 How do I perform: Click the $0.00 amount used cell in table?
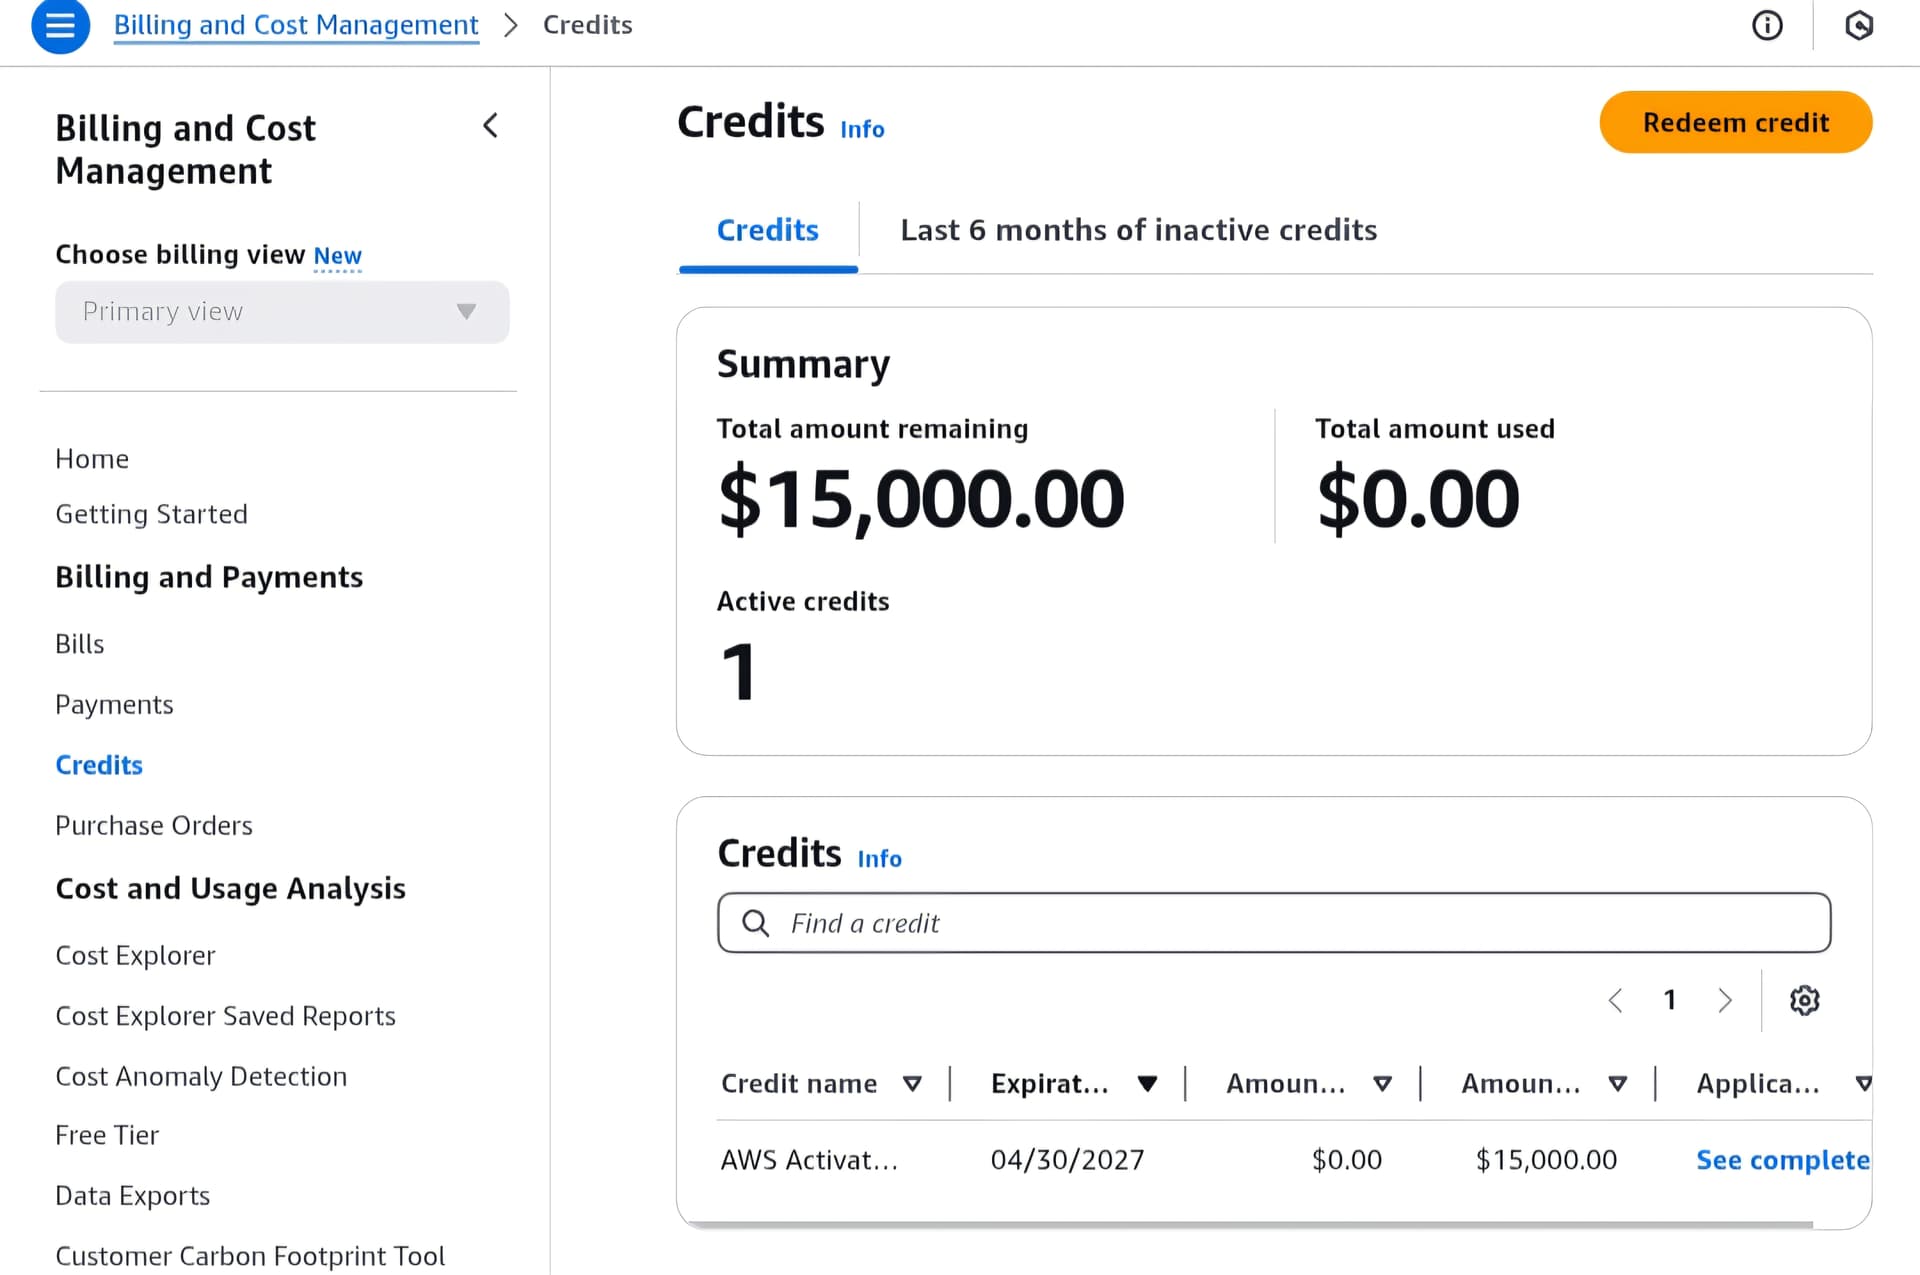coord(1346,1160)
